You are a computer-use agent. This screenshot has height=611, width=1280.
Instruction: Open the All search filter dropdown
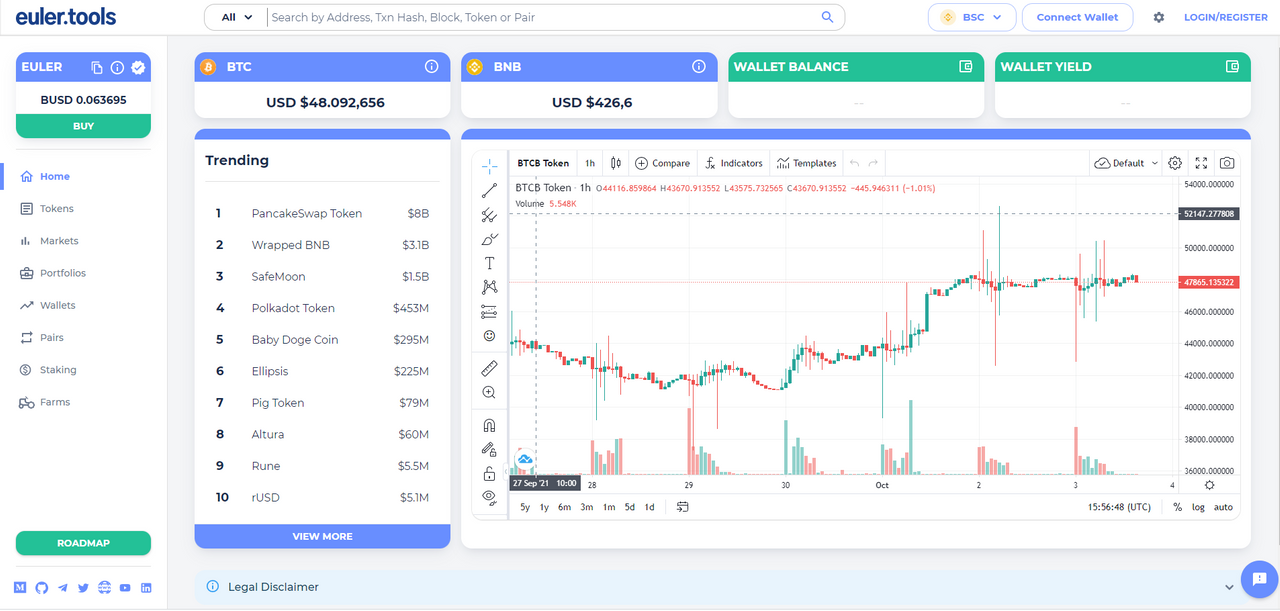tap(237, 17)
